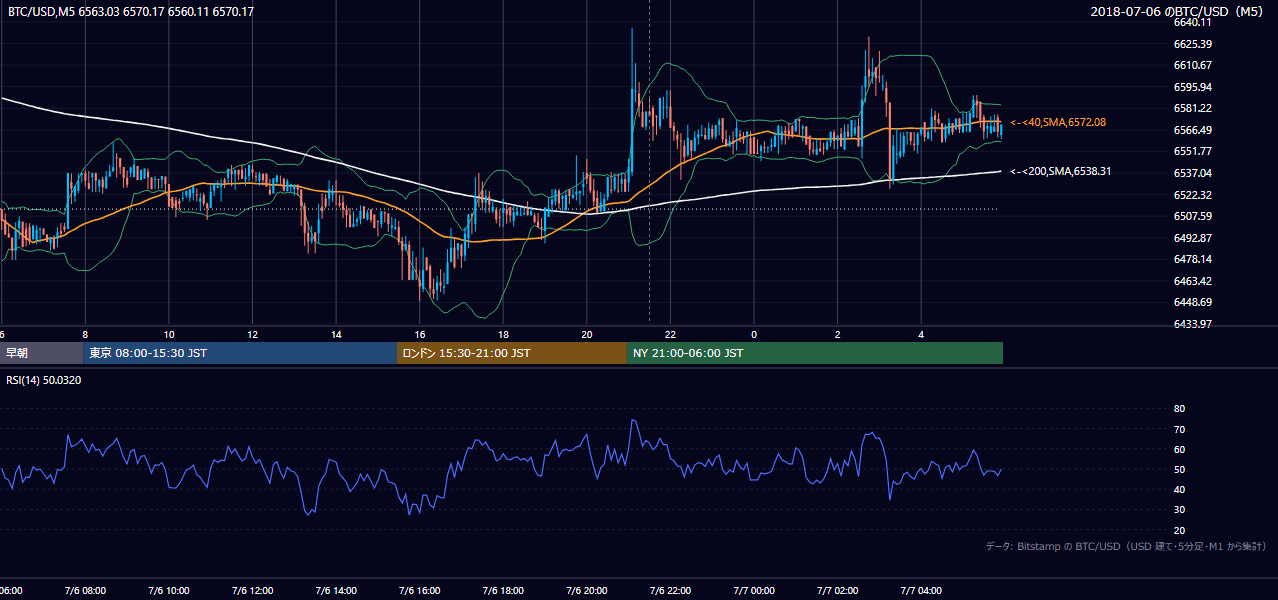The image size is (1278, 600).
Task: Select the 7/7 00:00 bottom time label
Action: [x=755, y=591]
